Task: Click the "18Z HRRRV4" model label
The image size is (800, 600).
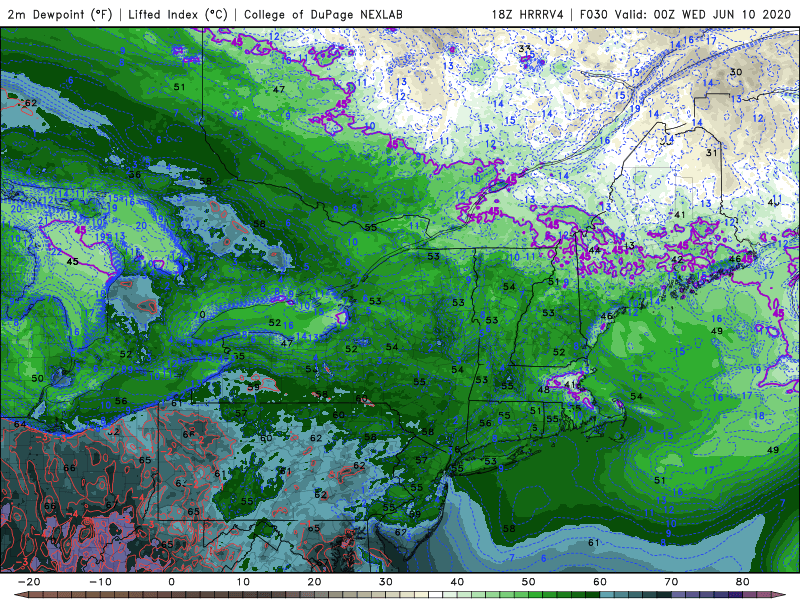Action: click(527, 14)
